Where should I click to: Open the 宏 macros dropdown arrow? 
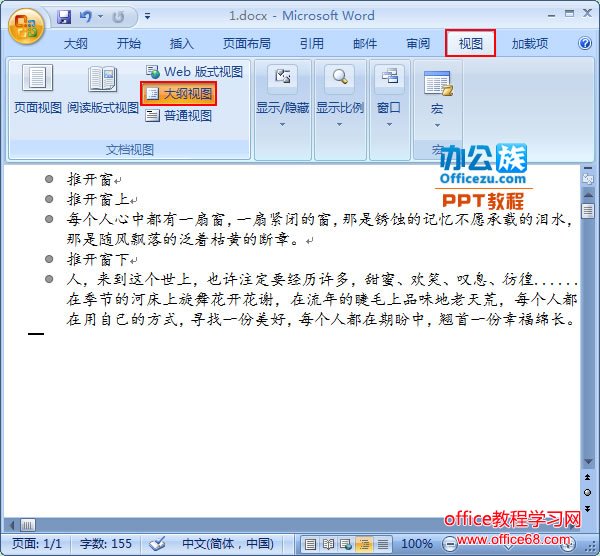(x=437, y=125)
